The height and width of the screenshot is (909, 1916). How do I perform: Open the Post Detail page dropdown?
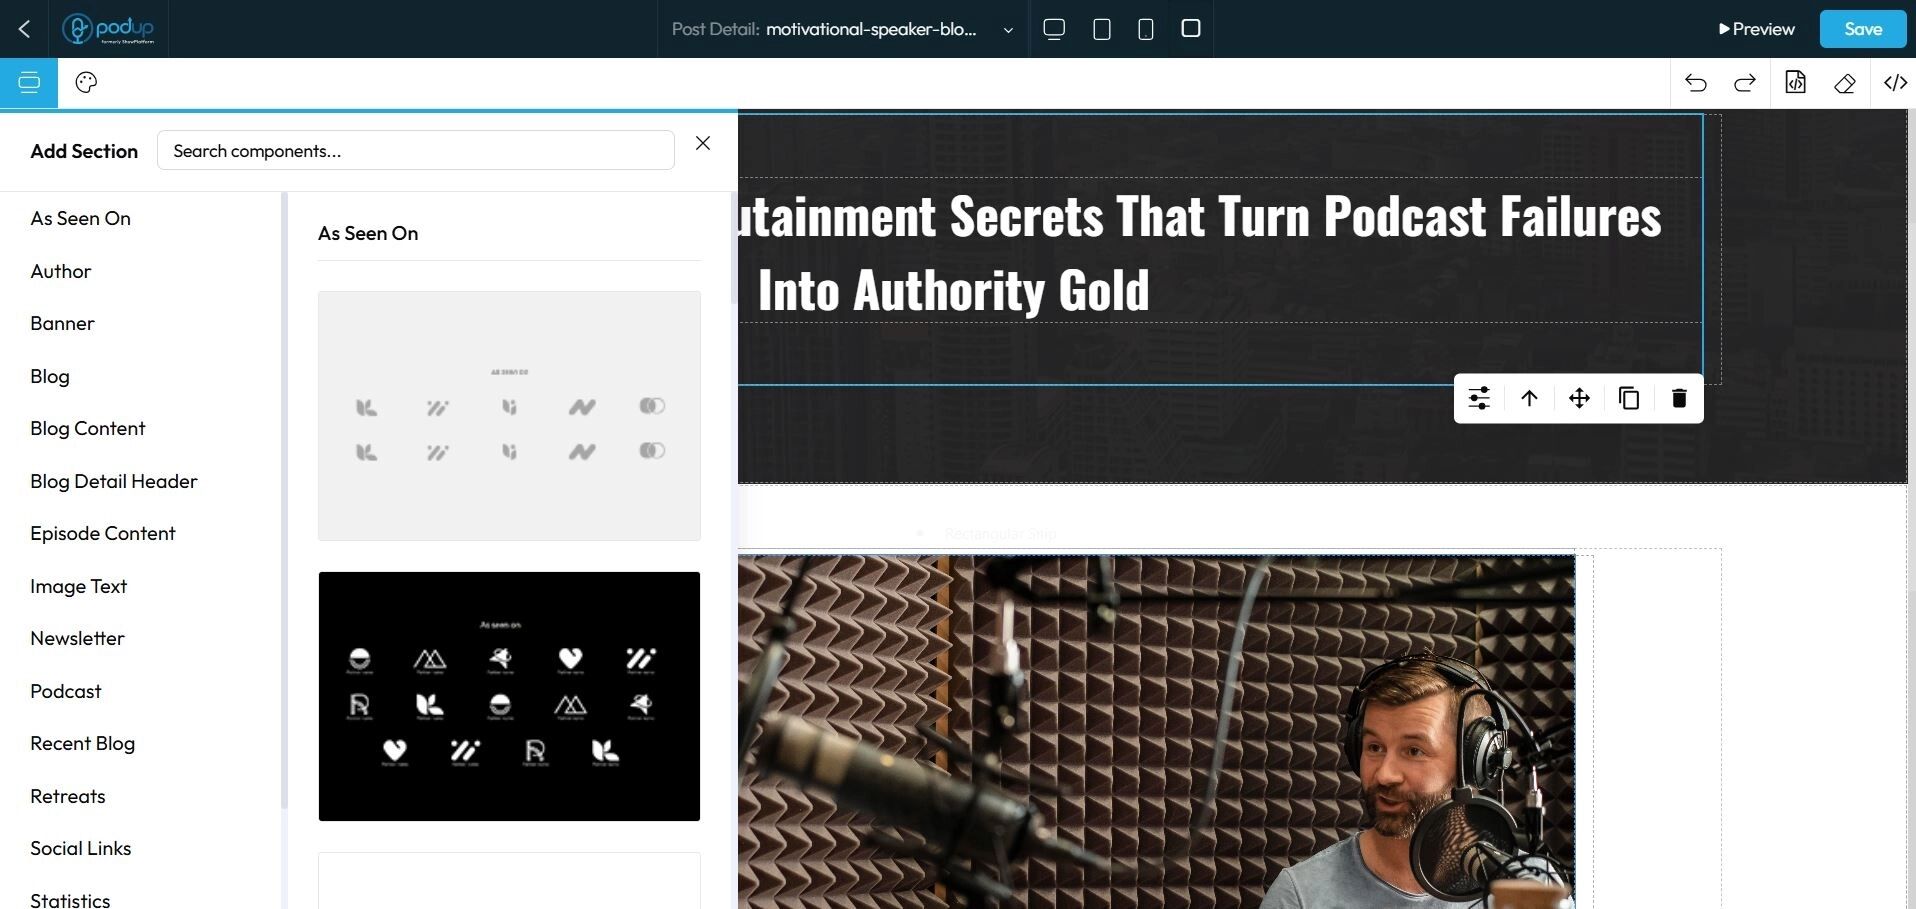click(x=843, y=29)
